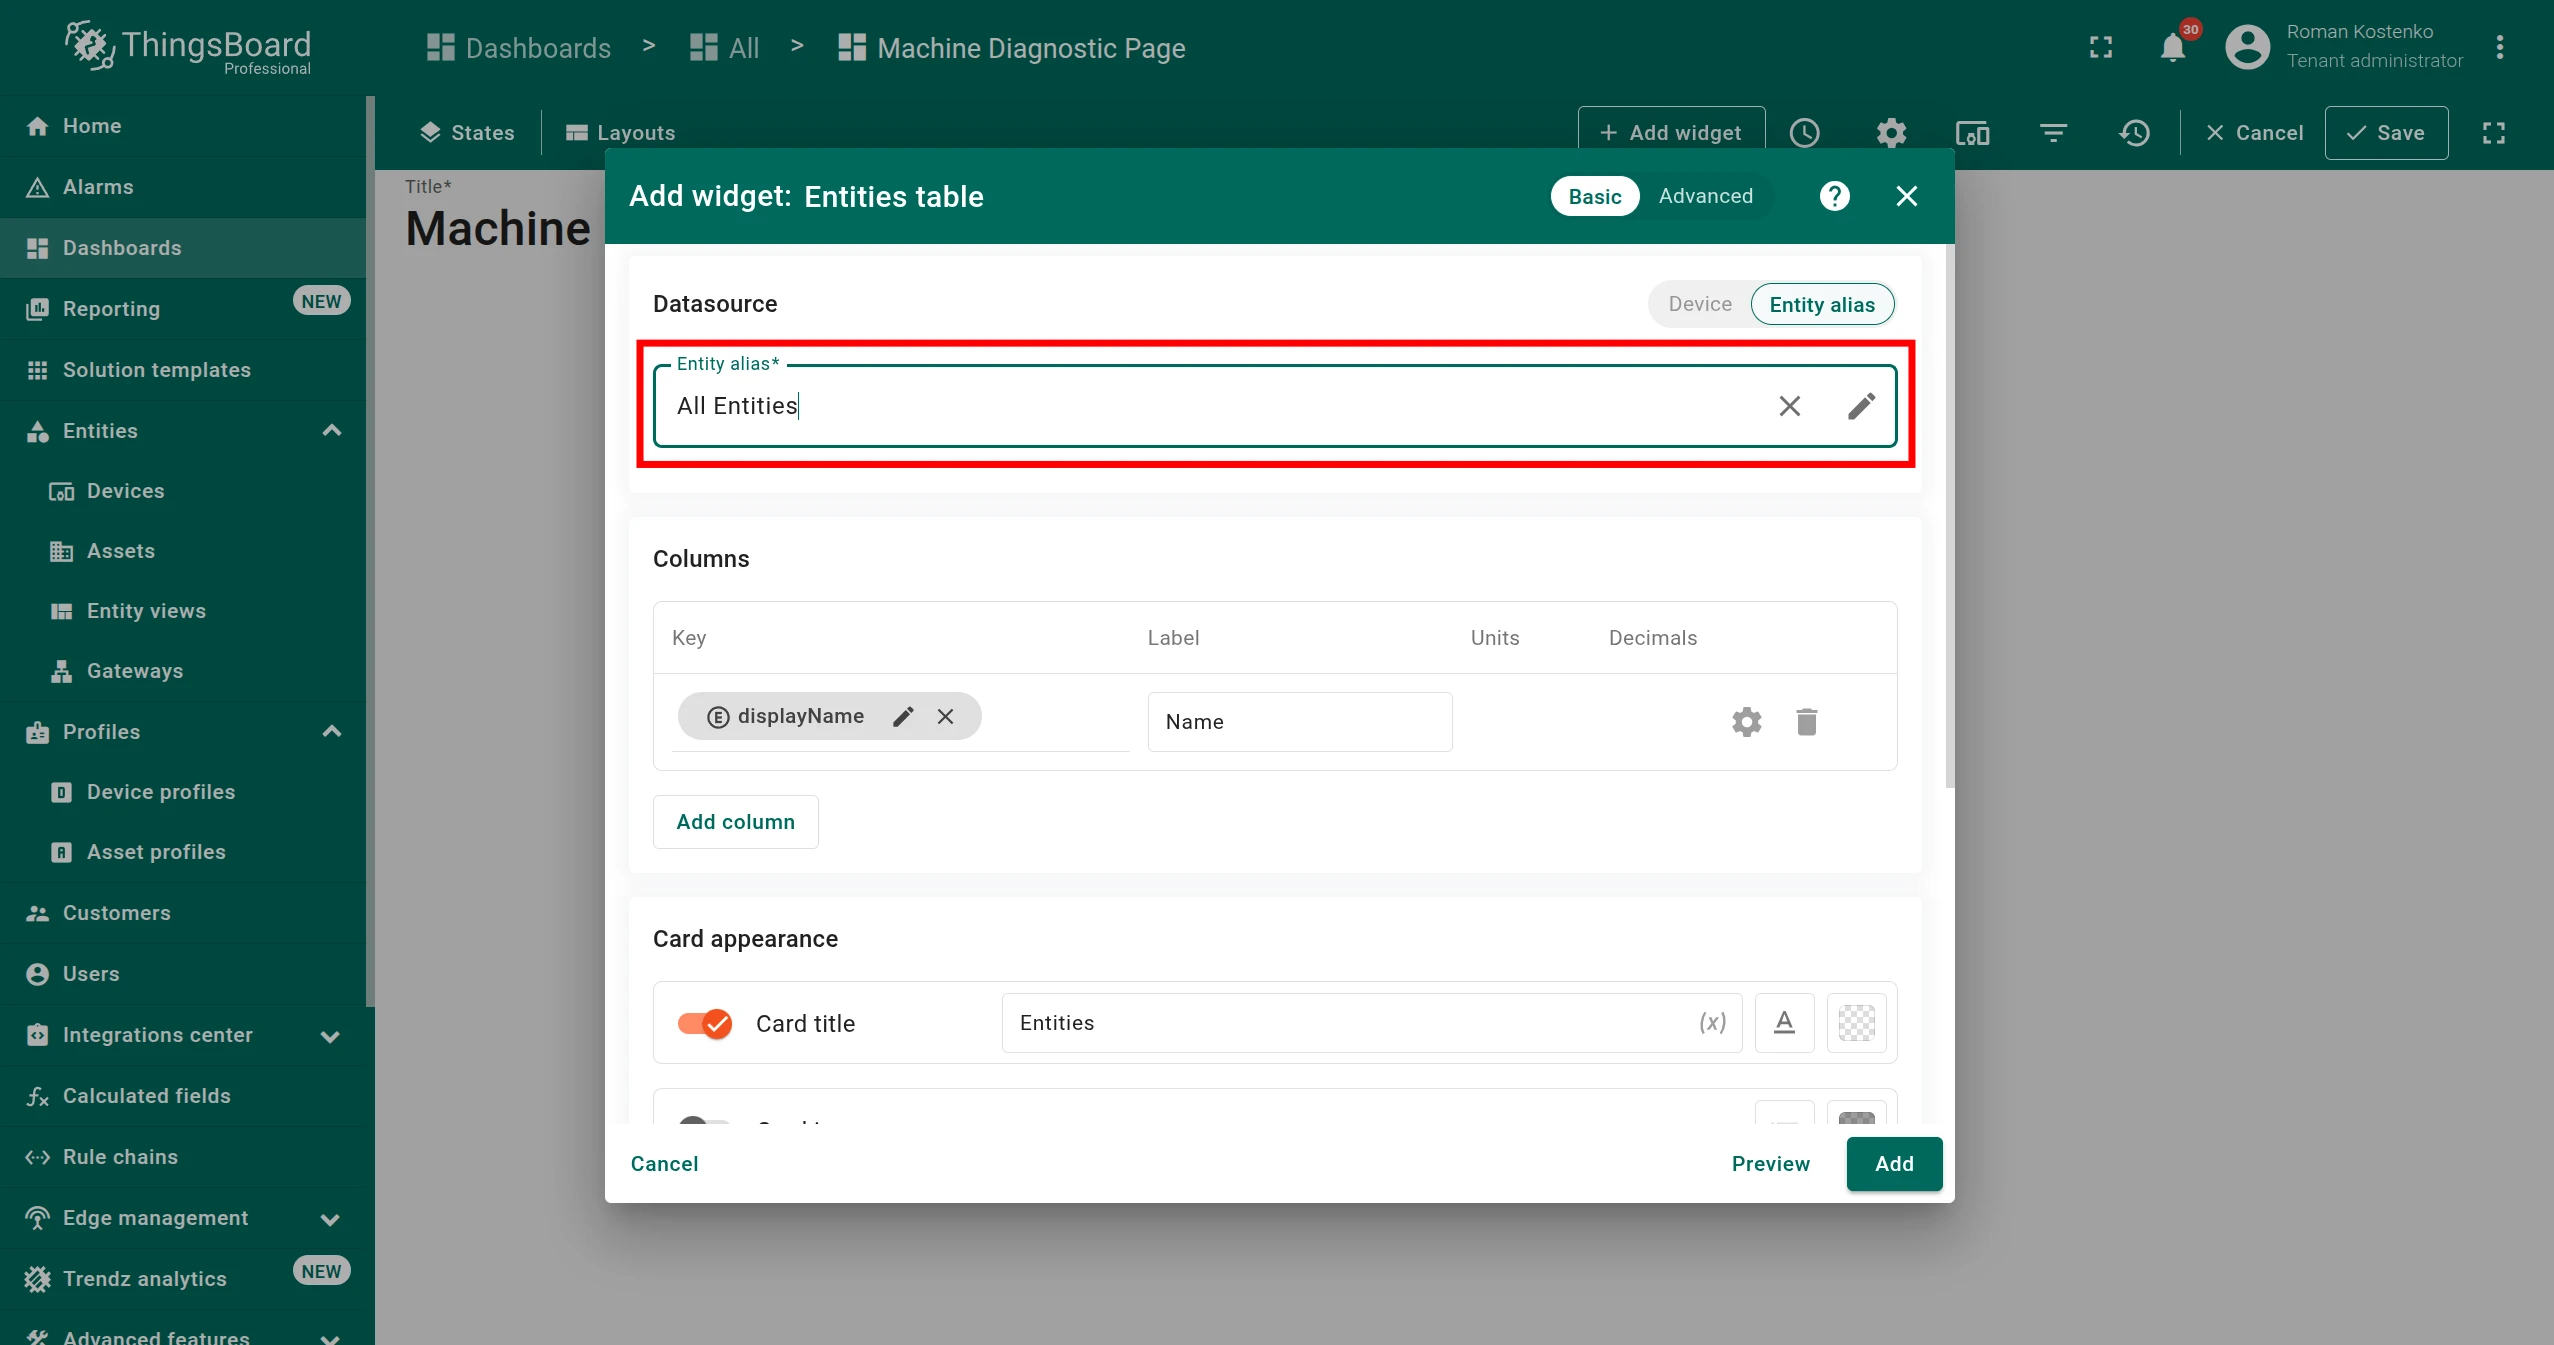The width and height of the screenshot is (2554, 1345).
Task: Cancel dashboard editing in toolbar
Action: coord(2254,133)
